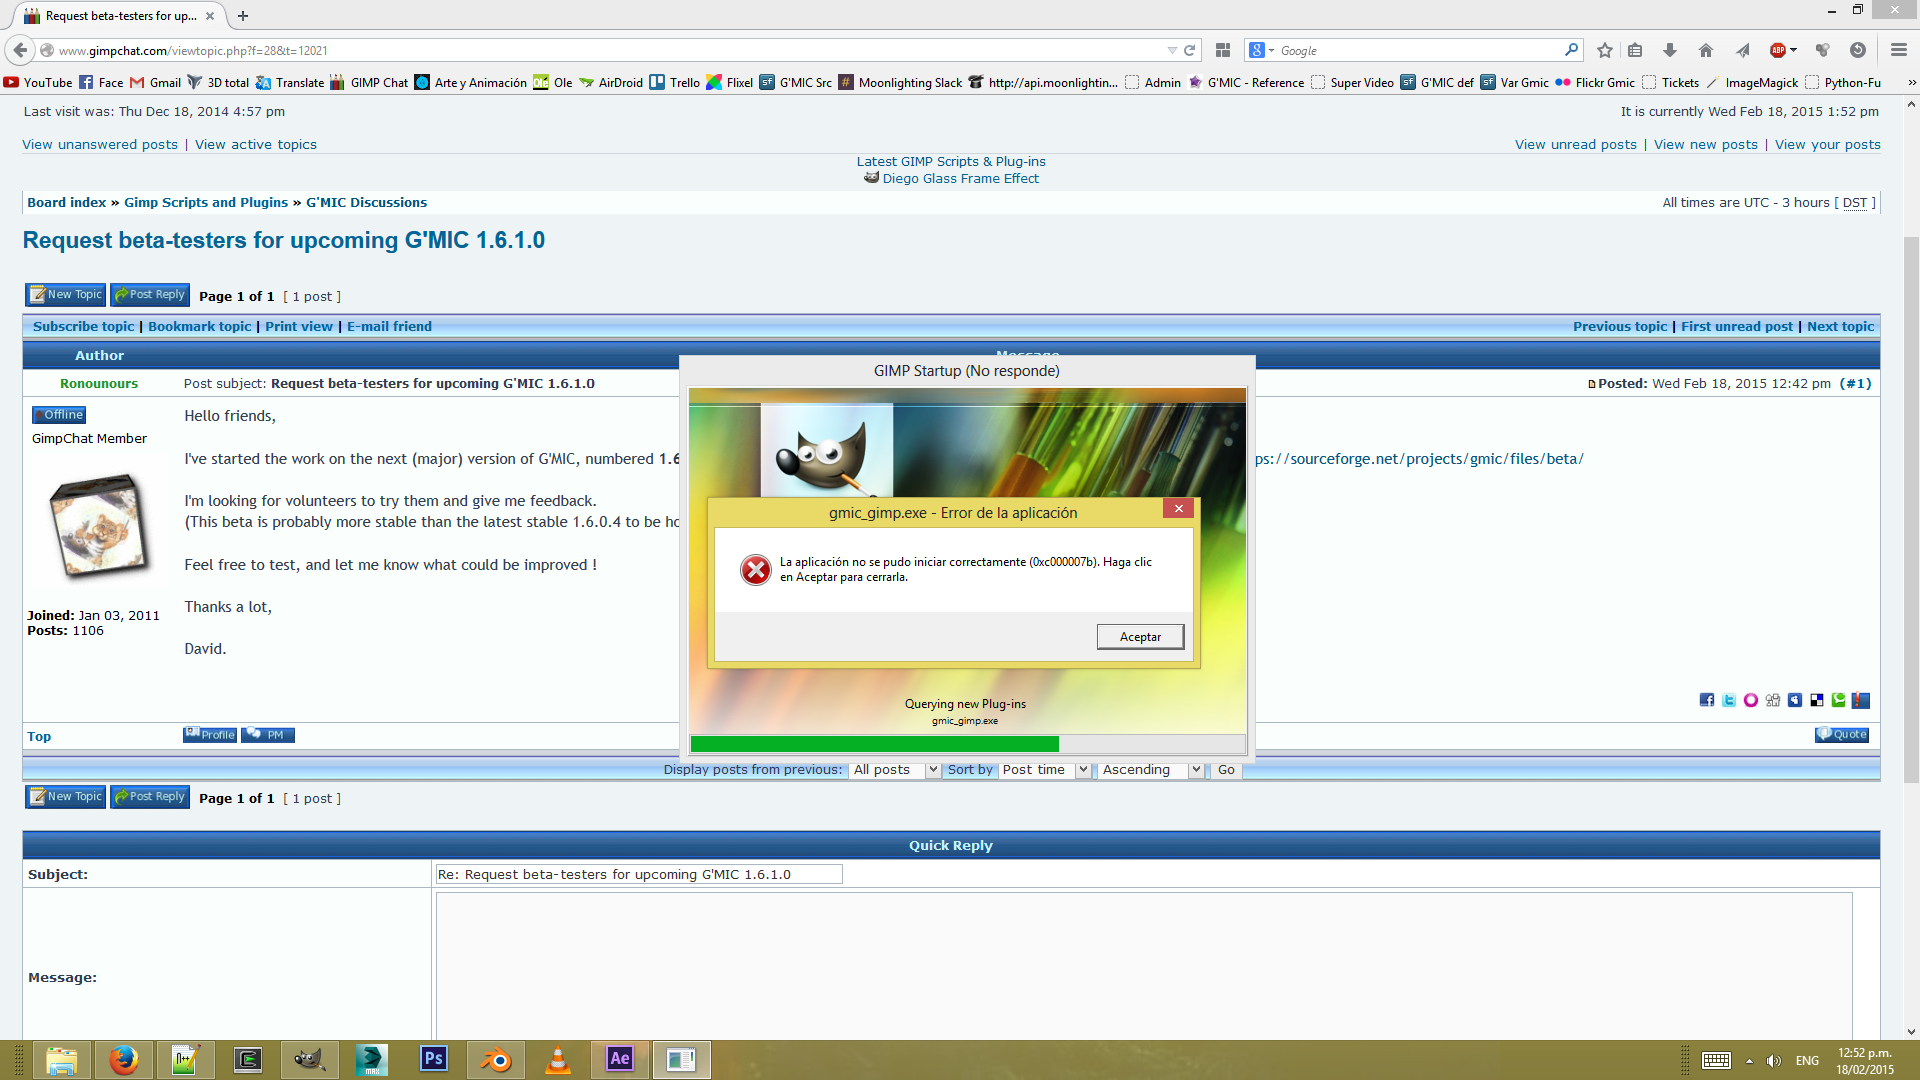Open Trello bookmark
The image size is (1920, 1080).
click(x=675, y=83)
